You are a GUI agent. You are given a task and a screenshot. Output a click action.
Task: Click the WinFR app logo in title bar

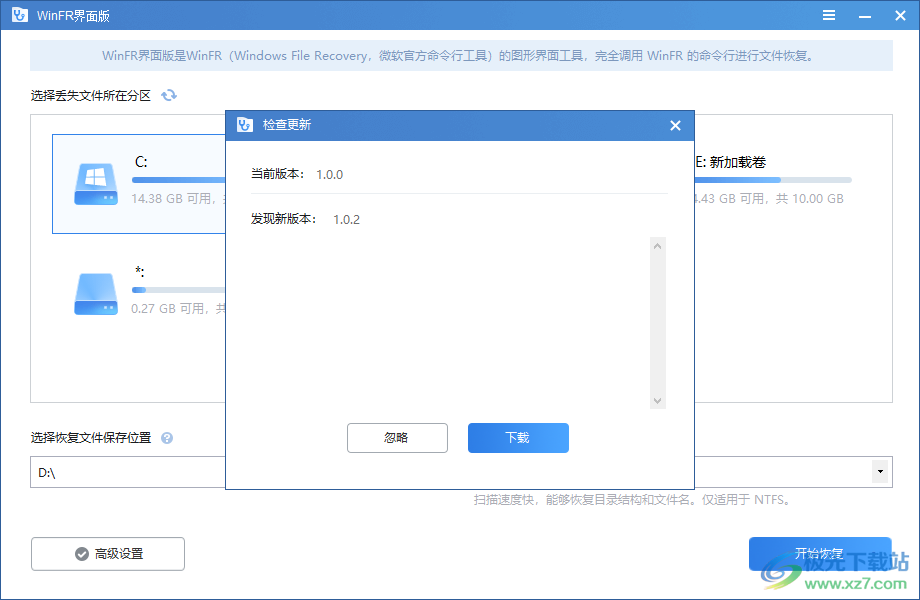19,15
